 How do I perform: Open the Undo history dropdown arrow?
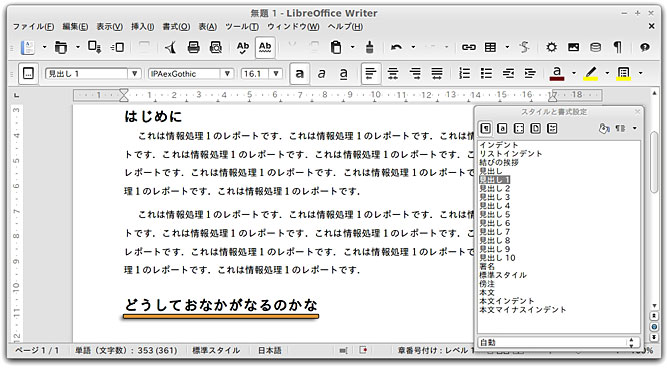point(413,47)
